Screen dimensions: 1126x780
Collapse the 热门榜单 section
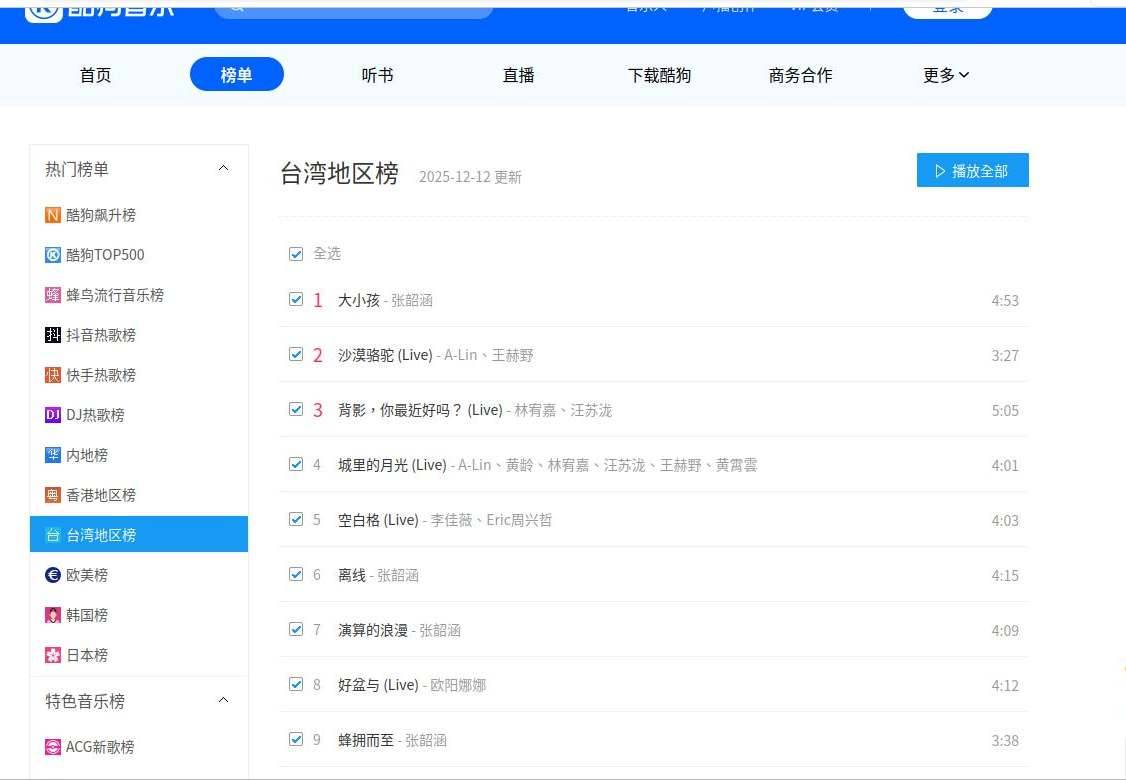pos(223,169)
